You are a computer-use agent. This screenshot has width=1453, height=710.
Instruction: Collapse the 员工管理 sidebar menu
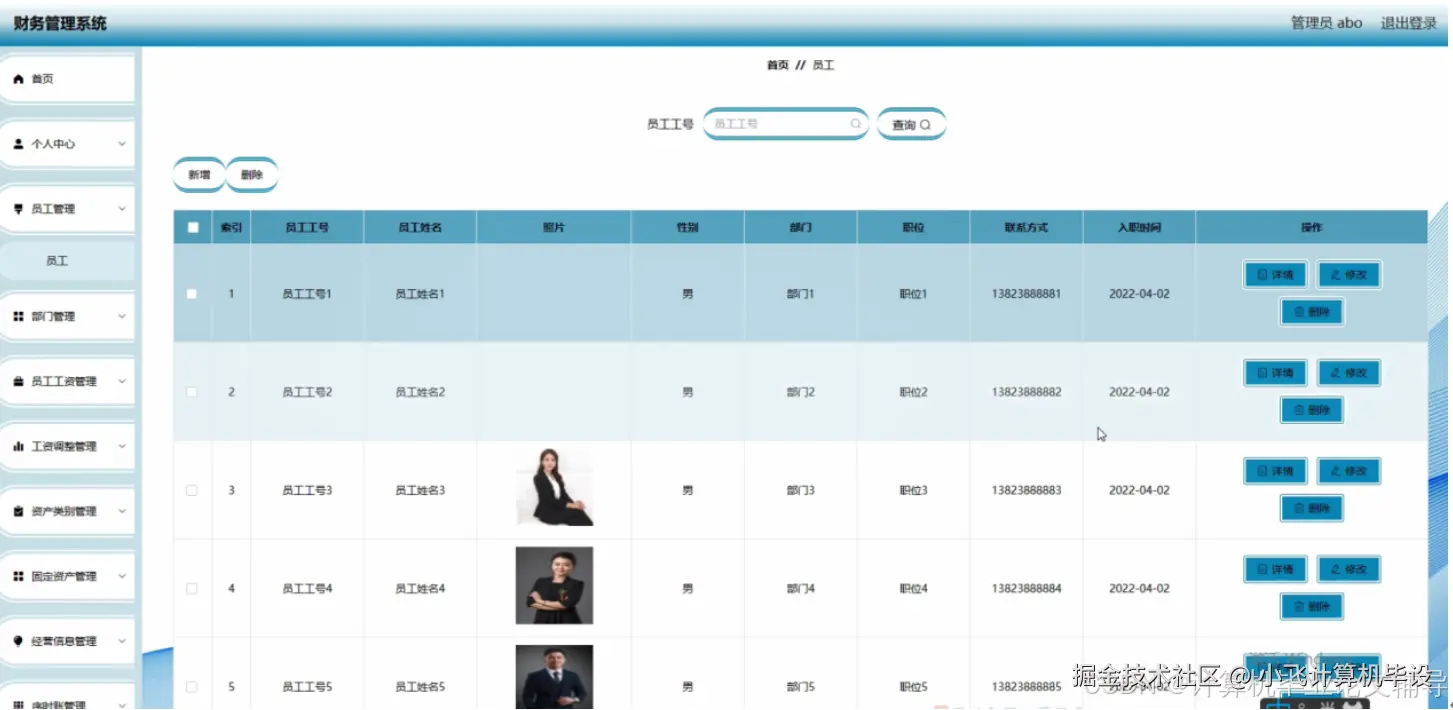pos(122,209)
